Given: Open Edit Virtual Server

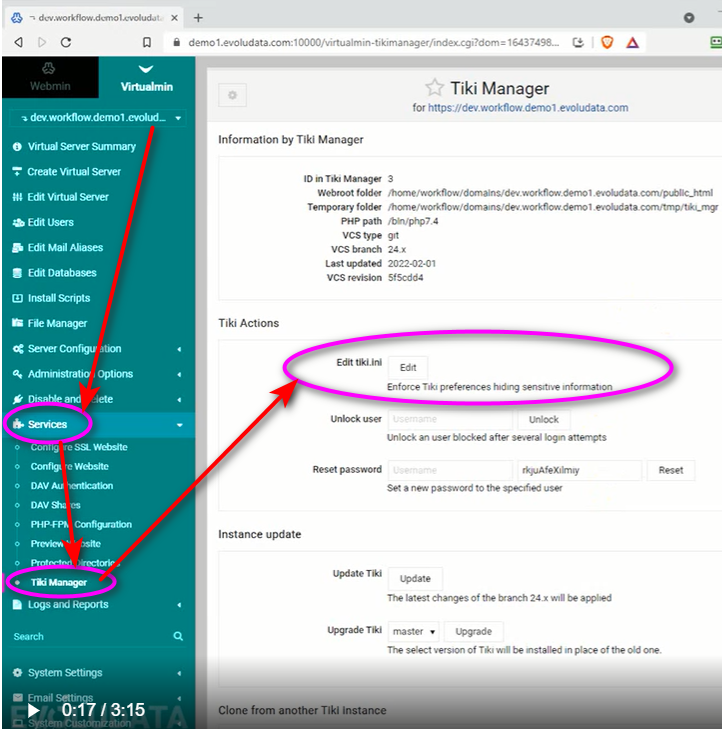Looking at the screenshot, I should tap(68, 197).
